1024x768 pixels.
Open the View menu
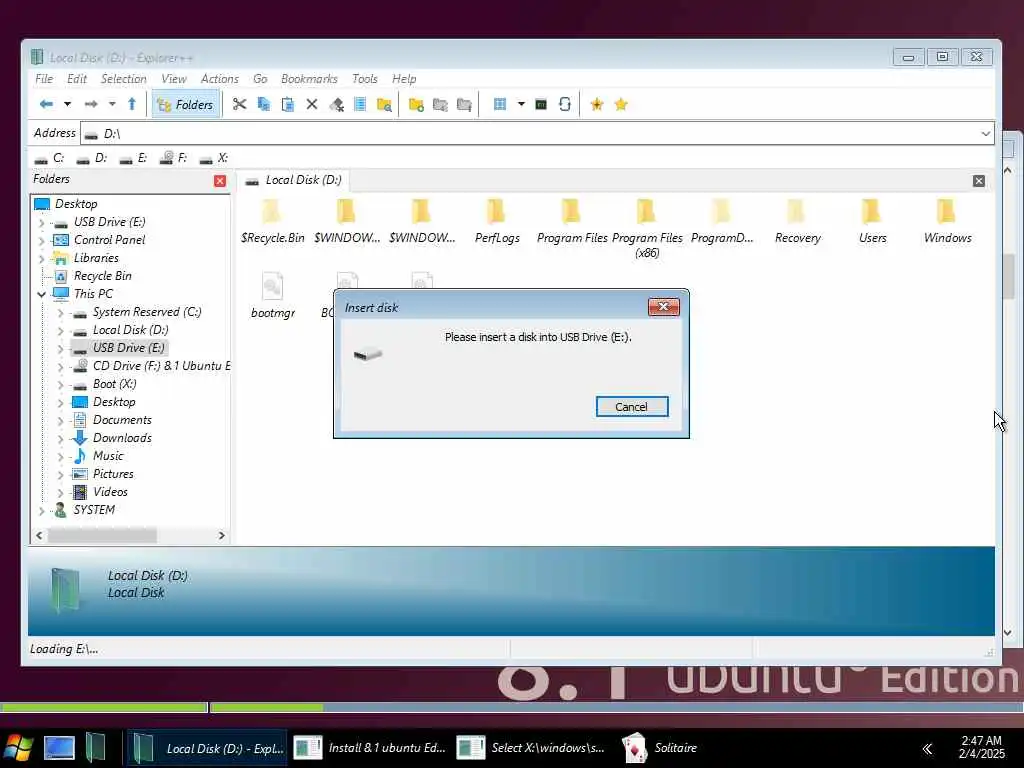pyautogui.click(x=174, y=79)
